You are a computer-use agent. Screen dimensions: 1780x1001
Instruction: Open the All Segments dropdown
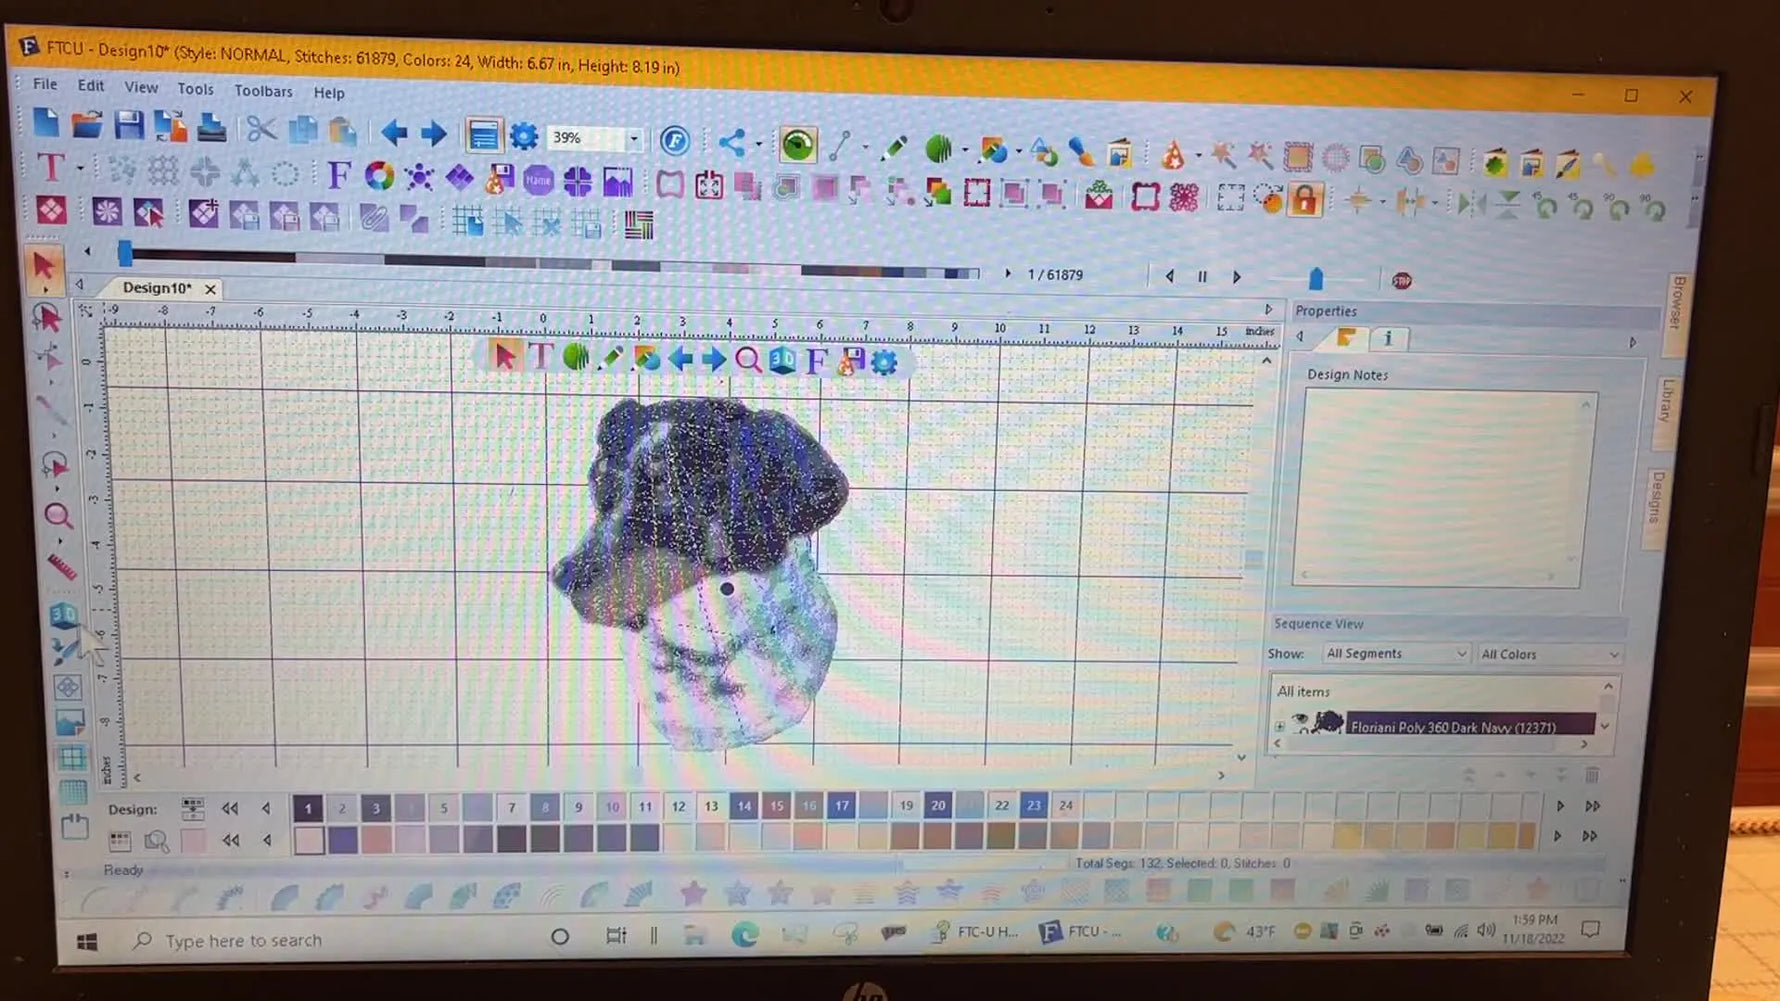pos(1395,653)
